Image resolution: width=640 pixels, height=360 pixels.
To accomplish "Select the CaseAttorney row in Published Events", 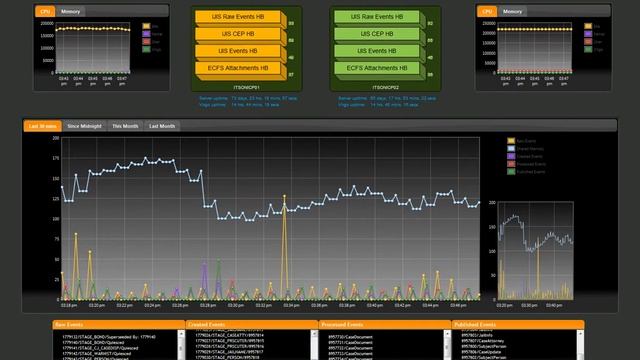I will click(x=482, y=341).
